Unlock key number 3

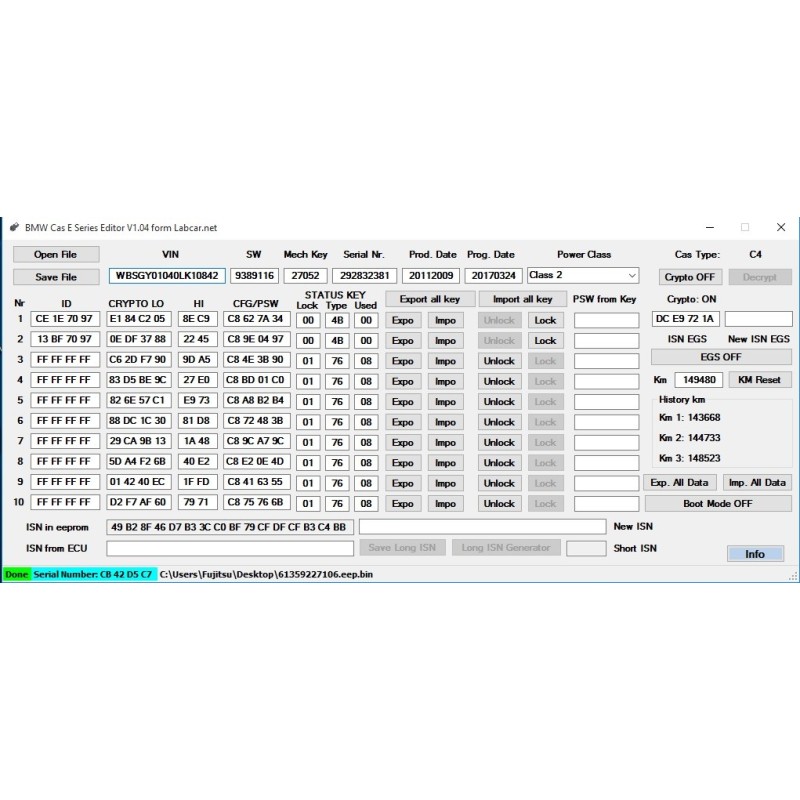click(x=499, y=361)
